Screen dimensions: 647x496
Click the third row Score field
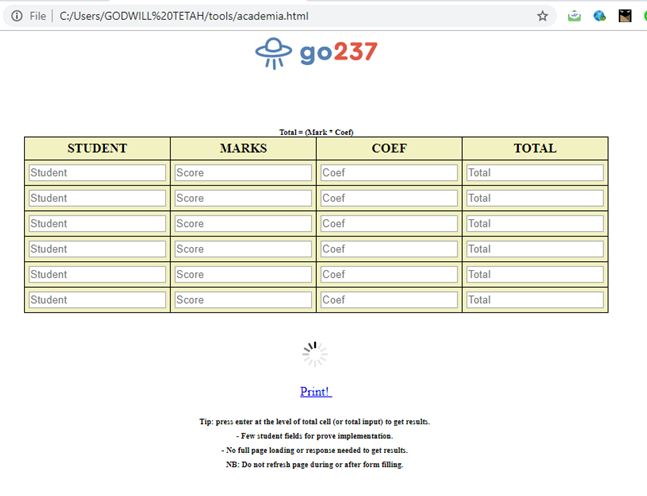pos(243,223)
